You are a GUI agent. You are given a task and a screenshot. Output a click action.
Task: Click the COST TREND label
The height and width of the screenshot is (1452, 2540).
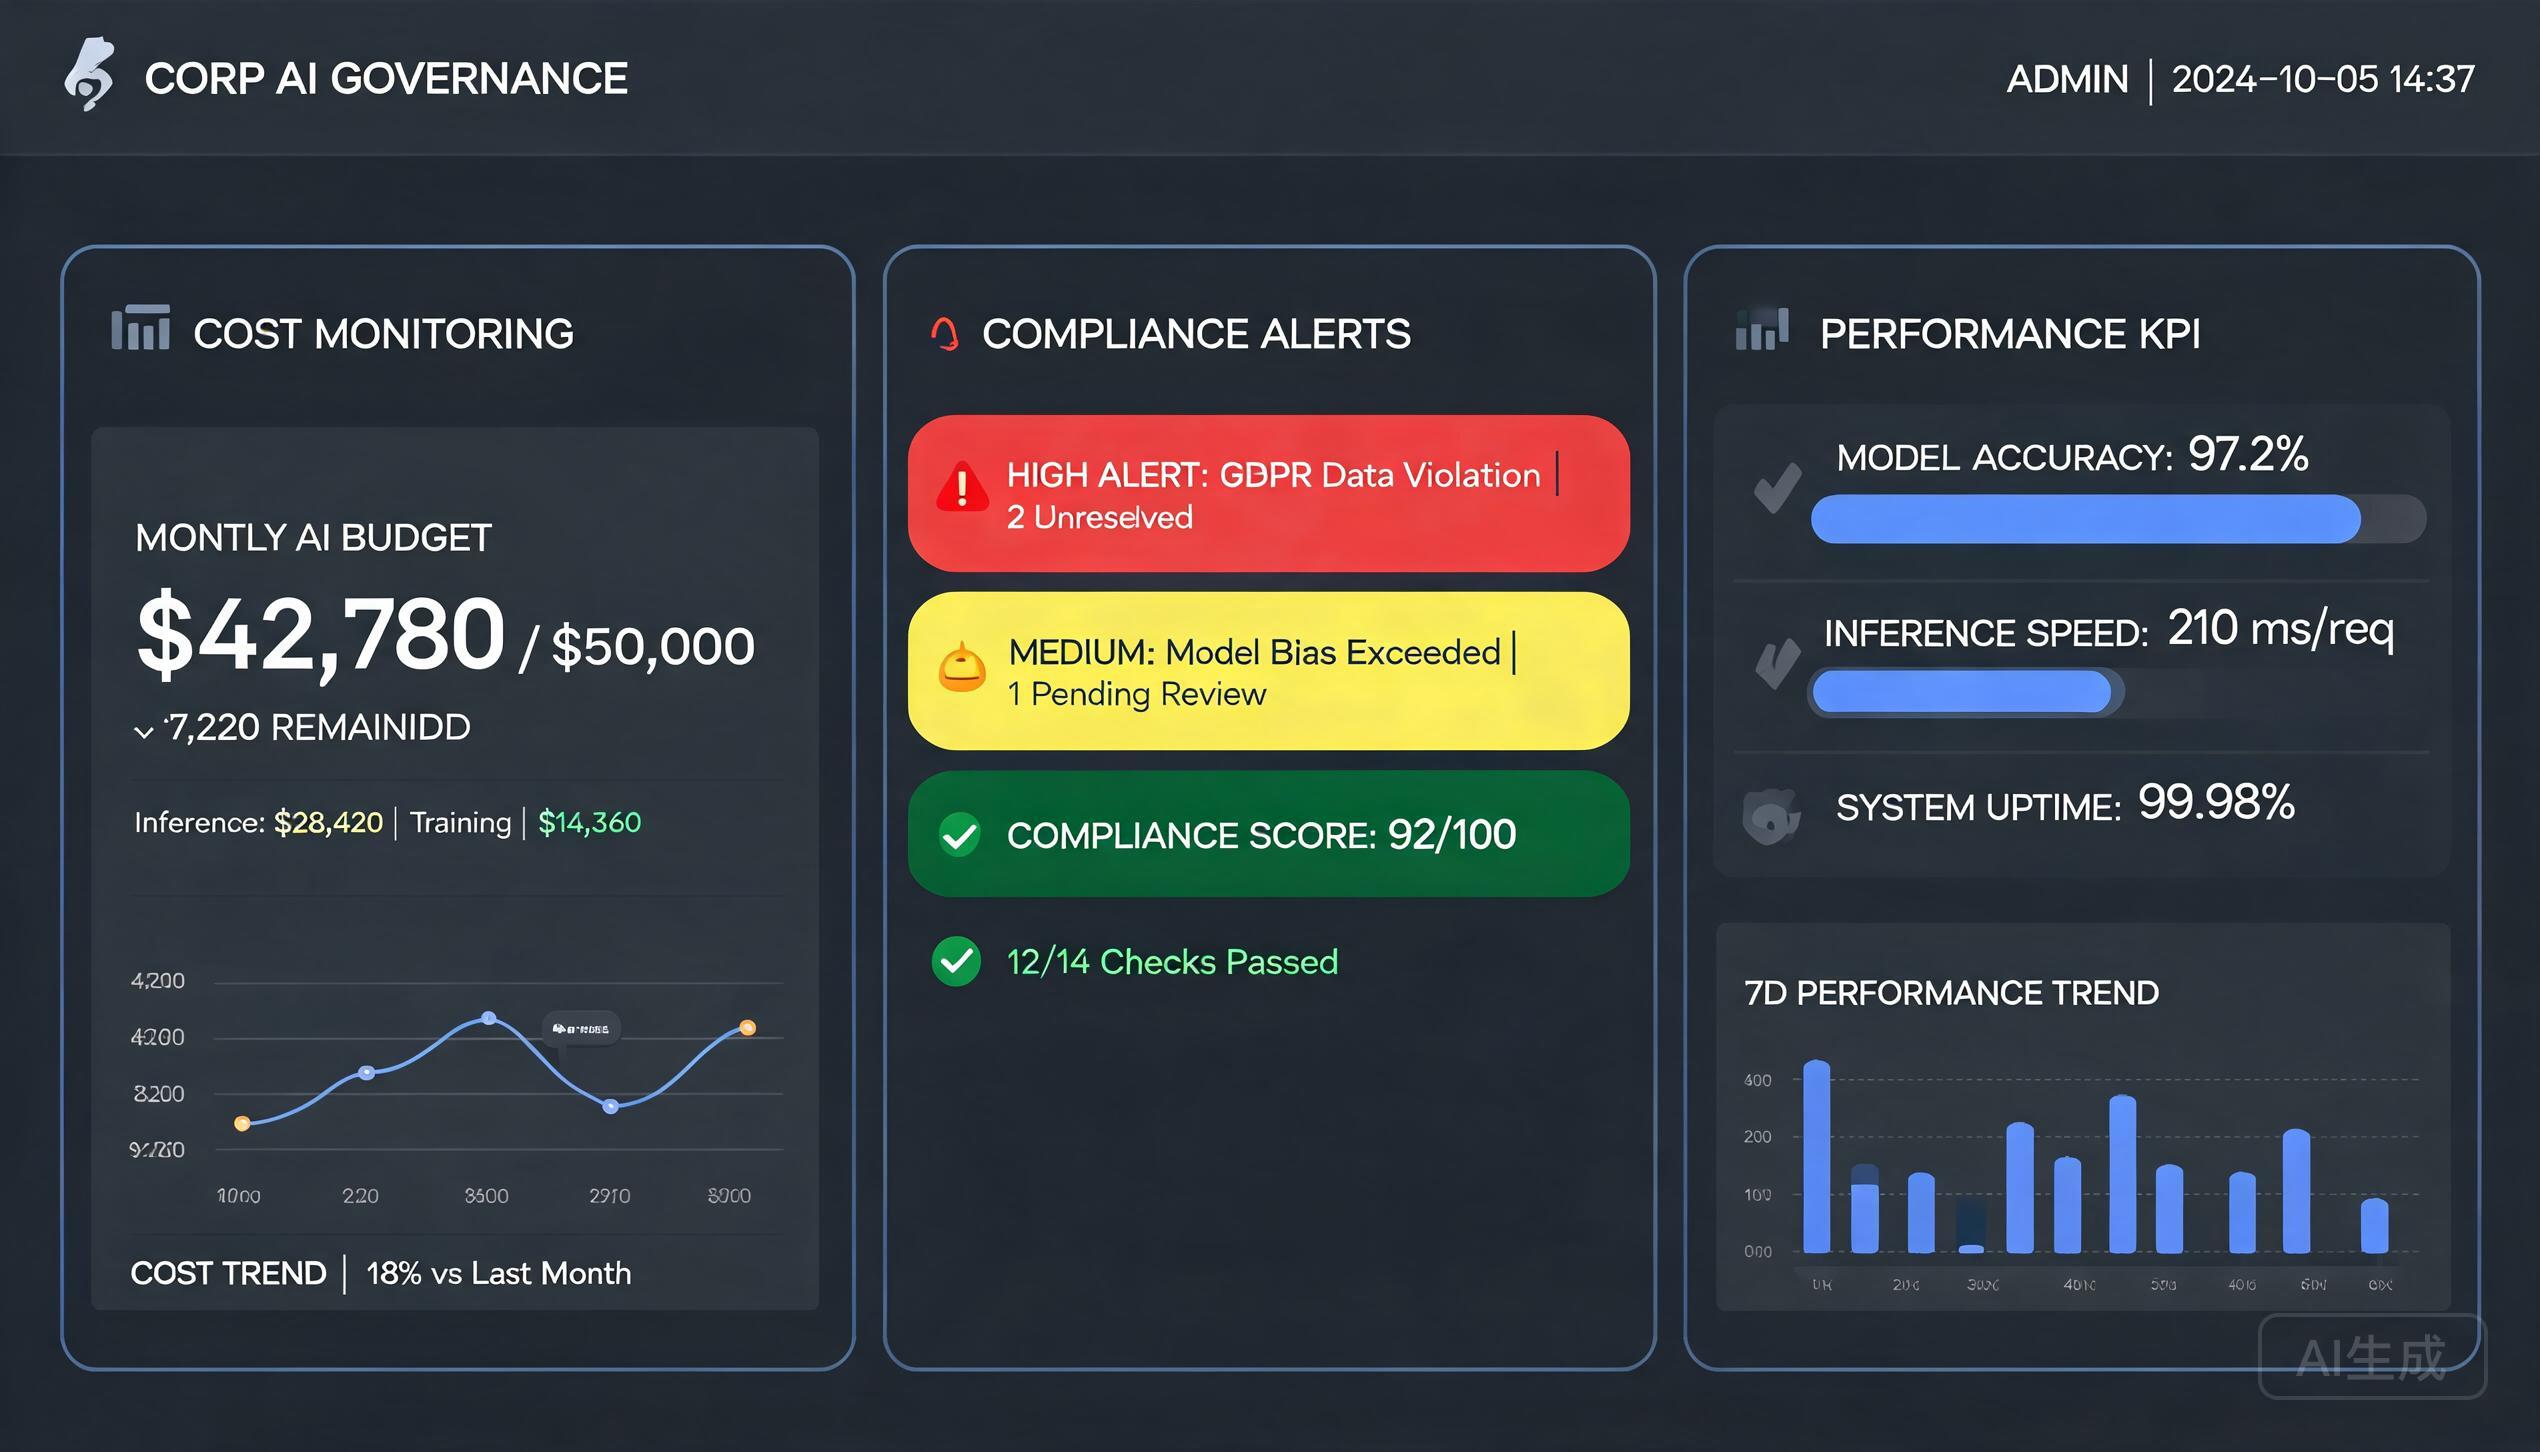228,1273
